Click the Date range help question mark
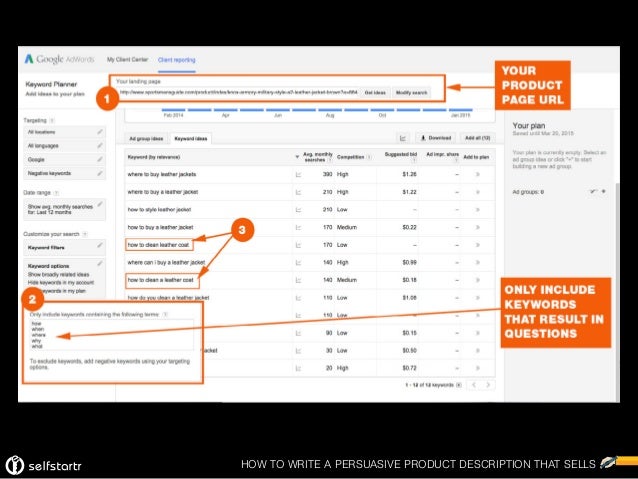Image resolution: width=638 pixels, height=479 pixels. click(56, 193)
